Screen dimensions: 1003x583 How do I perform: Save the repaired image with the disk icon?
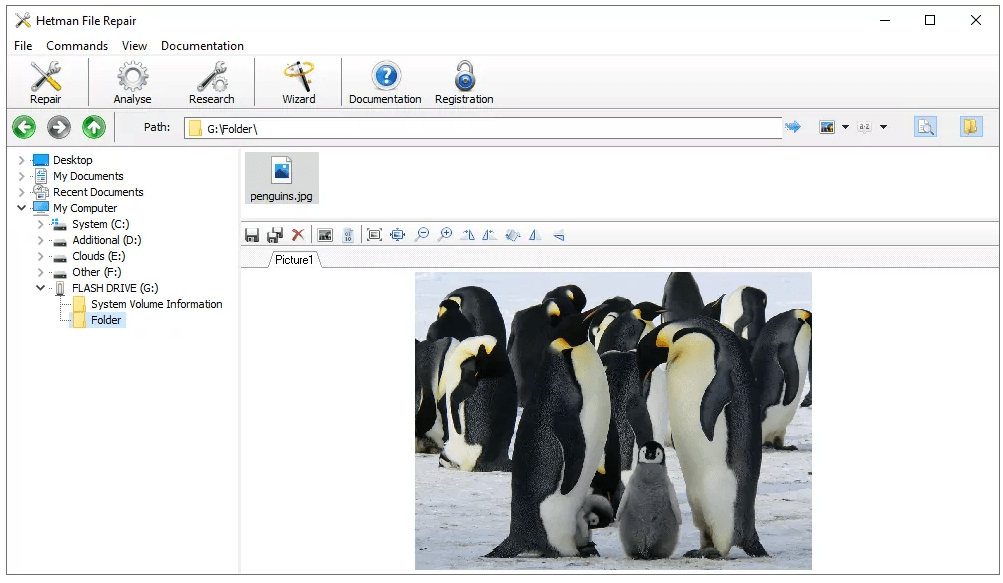tap(251, 234)
